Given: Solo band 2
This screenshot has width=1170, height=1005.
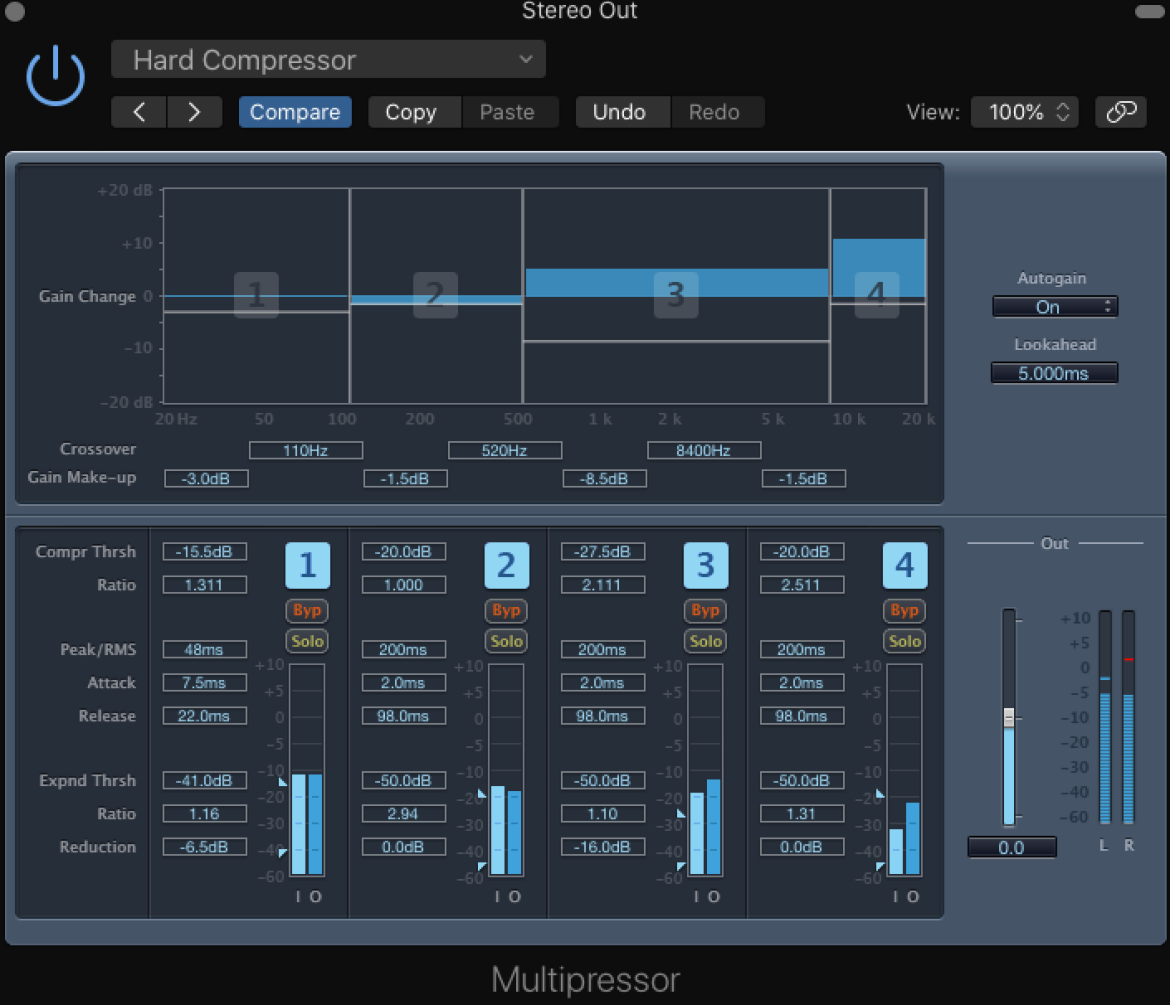Looking at the screenshot, I should coord(507,641).
